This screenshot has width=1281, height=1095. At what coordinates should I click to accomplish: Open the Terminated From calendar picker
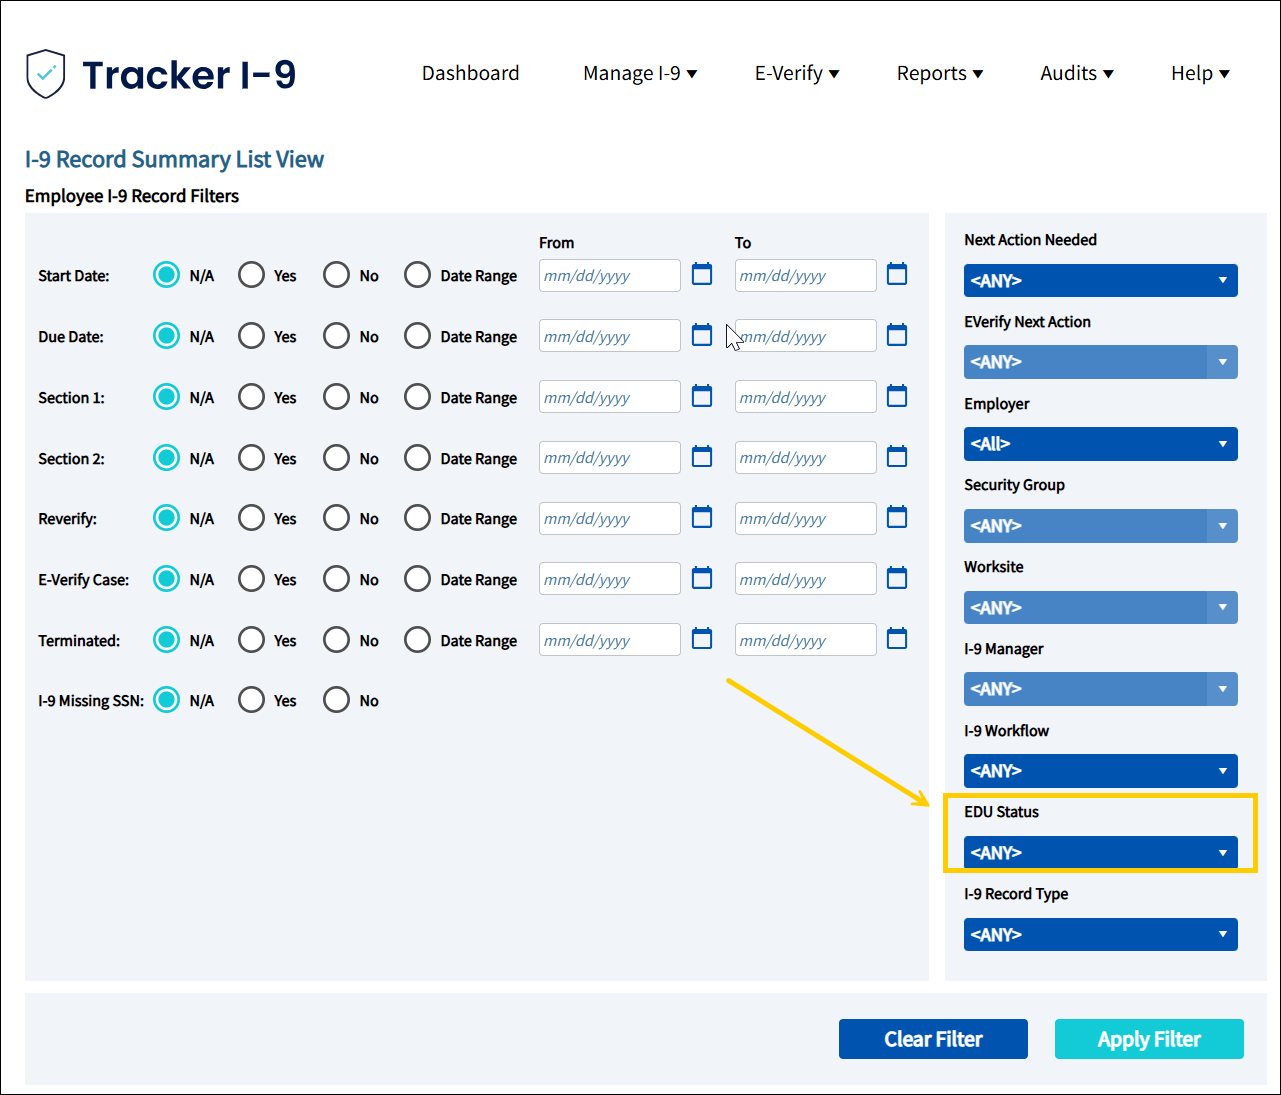point(702,639)
